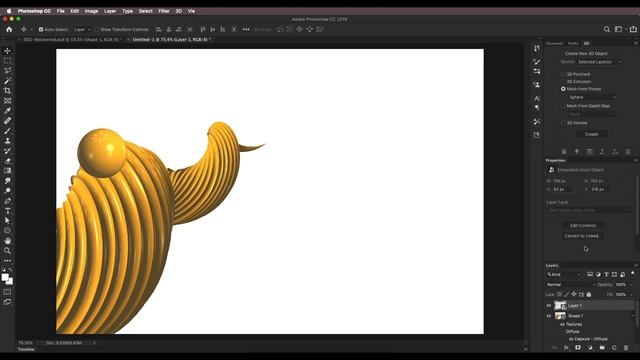Click the foreground color swatch
The image size is (640, 360).
point(5,278)
